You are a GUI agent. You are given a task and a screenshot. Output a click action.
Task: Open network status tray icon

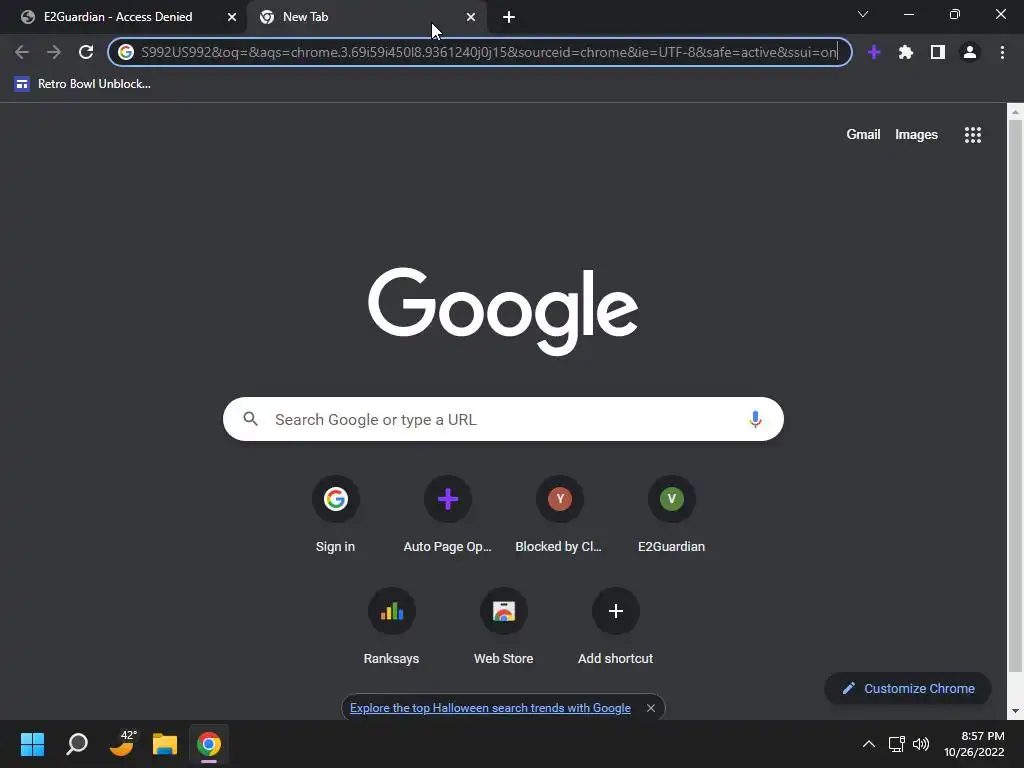896,744
